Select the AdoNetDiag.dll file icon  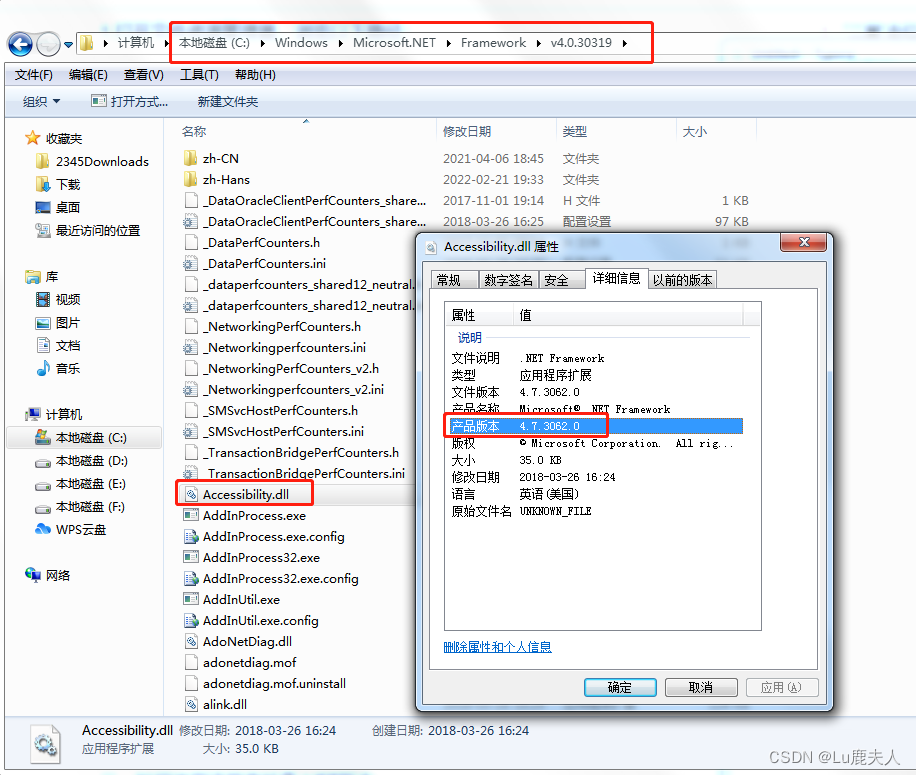[x=190, y=642]
